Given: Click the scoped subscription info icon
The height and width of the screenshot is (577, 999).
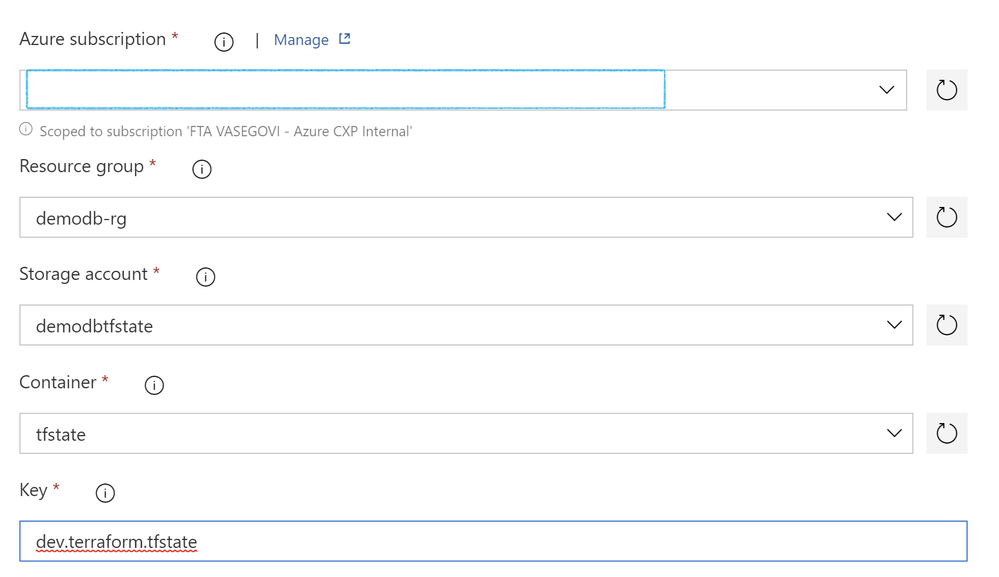Looking at the screenshot, I should [25, 129].
